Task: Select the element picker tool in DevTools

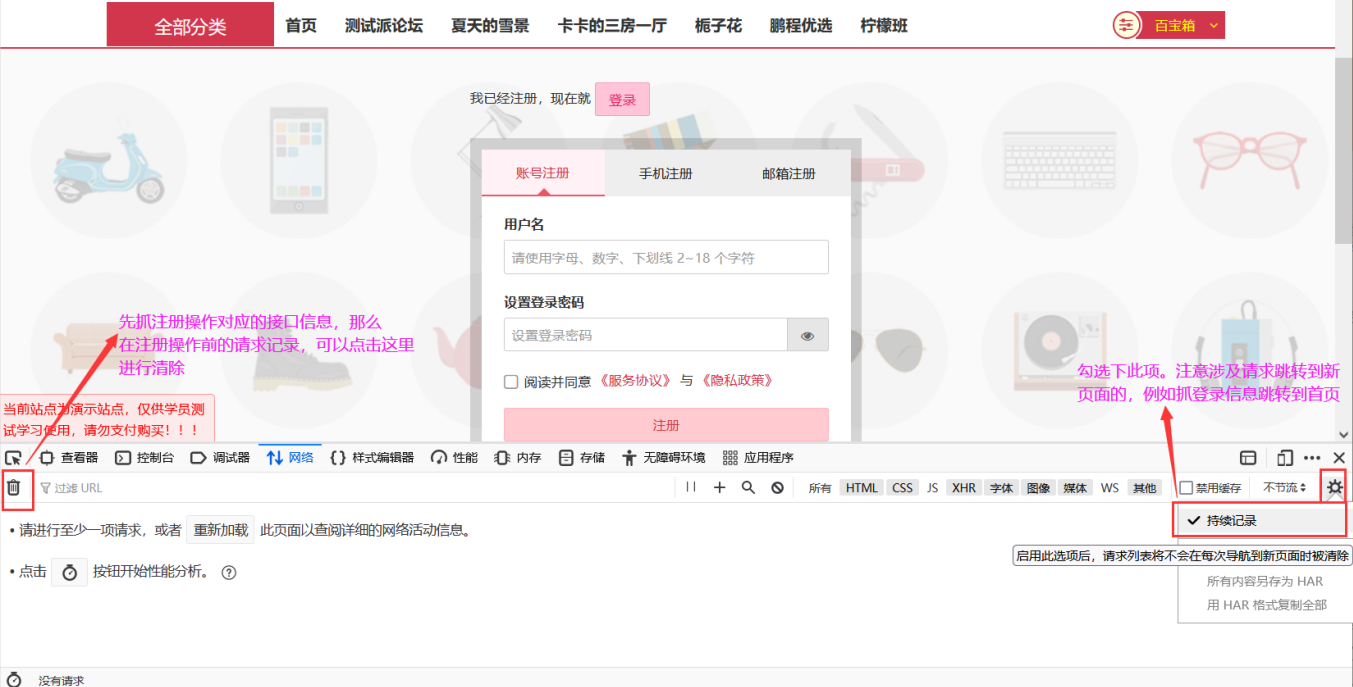Action: point(14,457)
